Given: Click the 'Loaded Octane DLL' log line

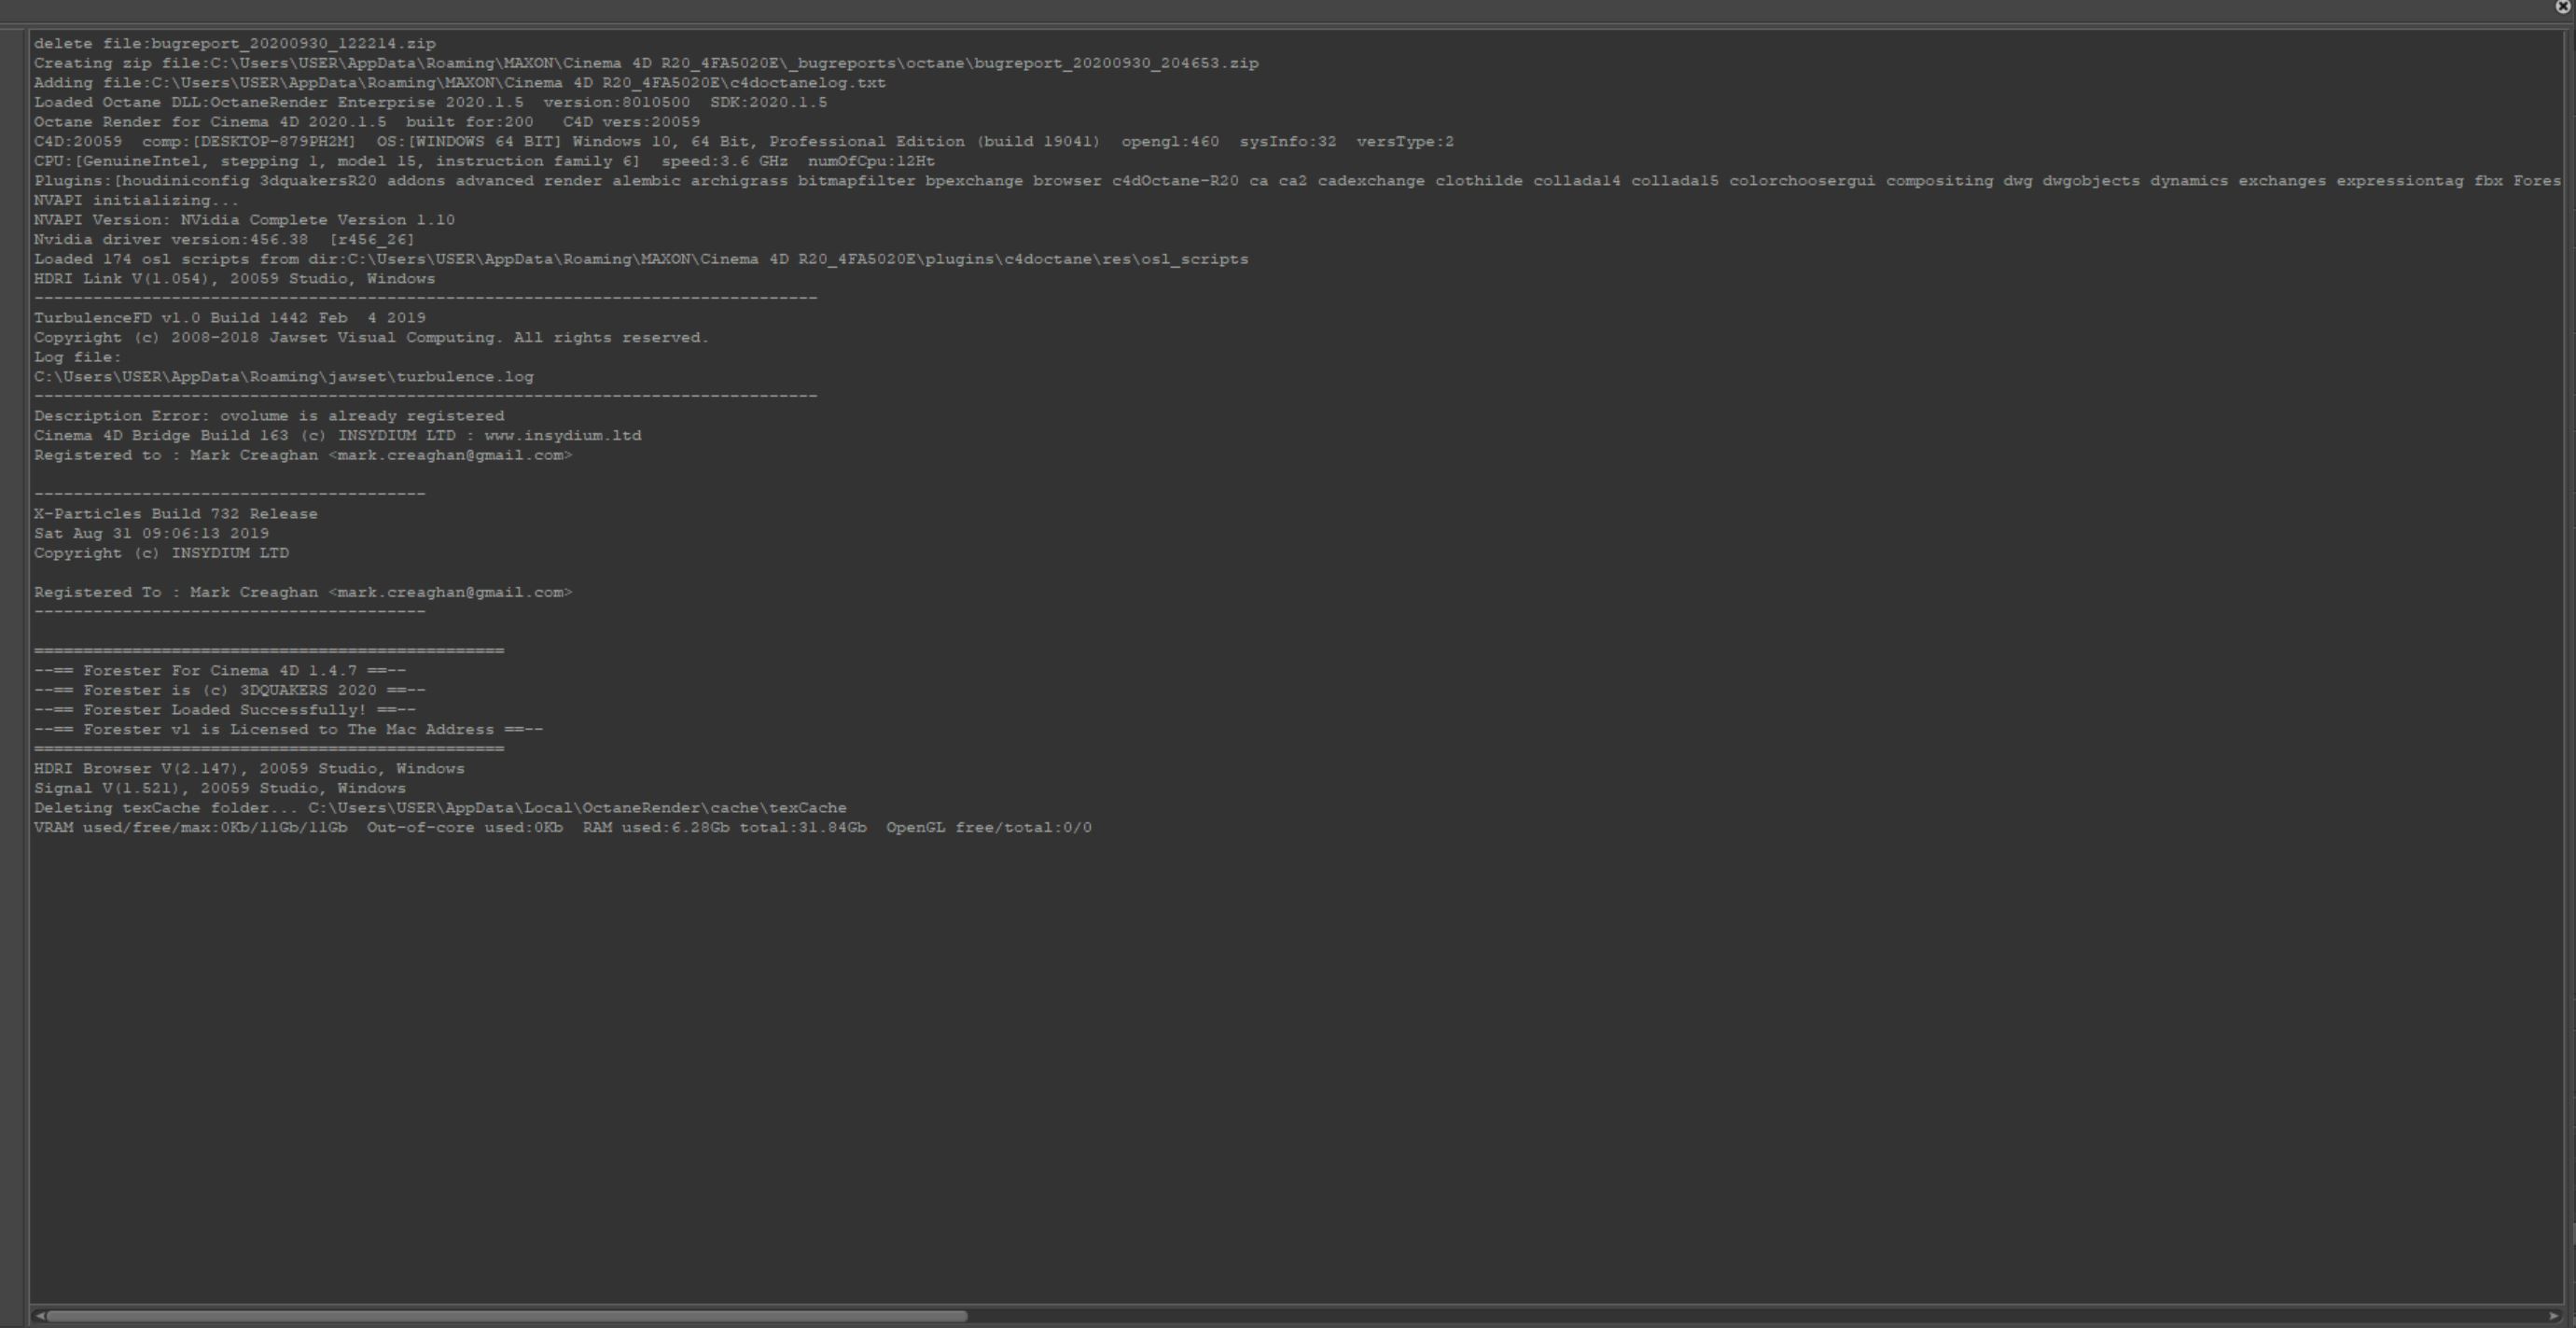Looking at the screenshot, I should pyautogui.click(x=430, y=103).
